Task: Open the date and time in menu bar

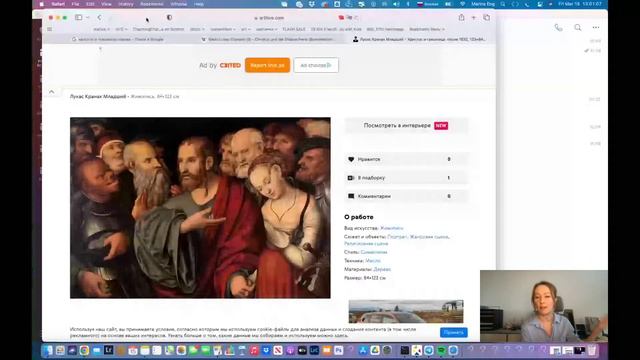Action: (580, 4)
